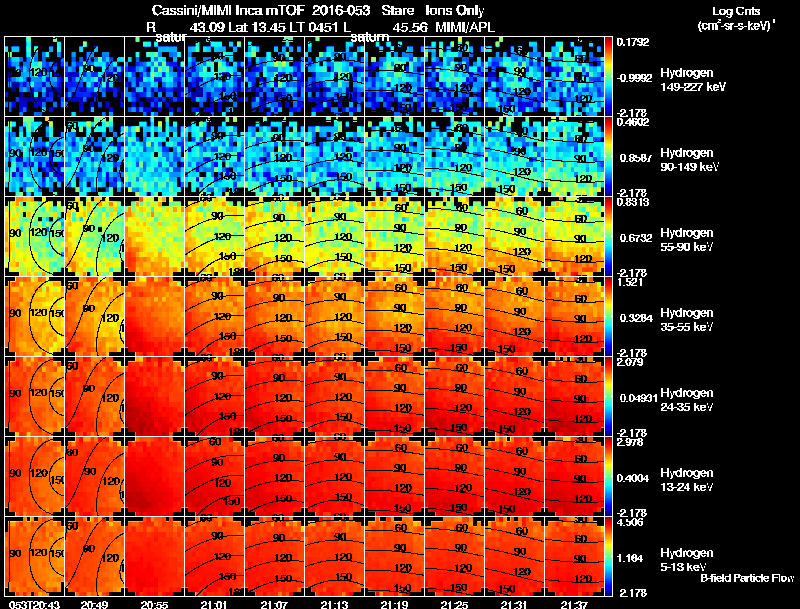Screen dimensions: 800x609
Task: Click the '20:55' time axis label
Action: [x=154, y=604]
